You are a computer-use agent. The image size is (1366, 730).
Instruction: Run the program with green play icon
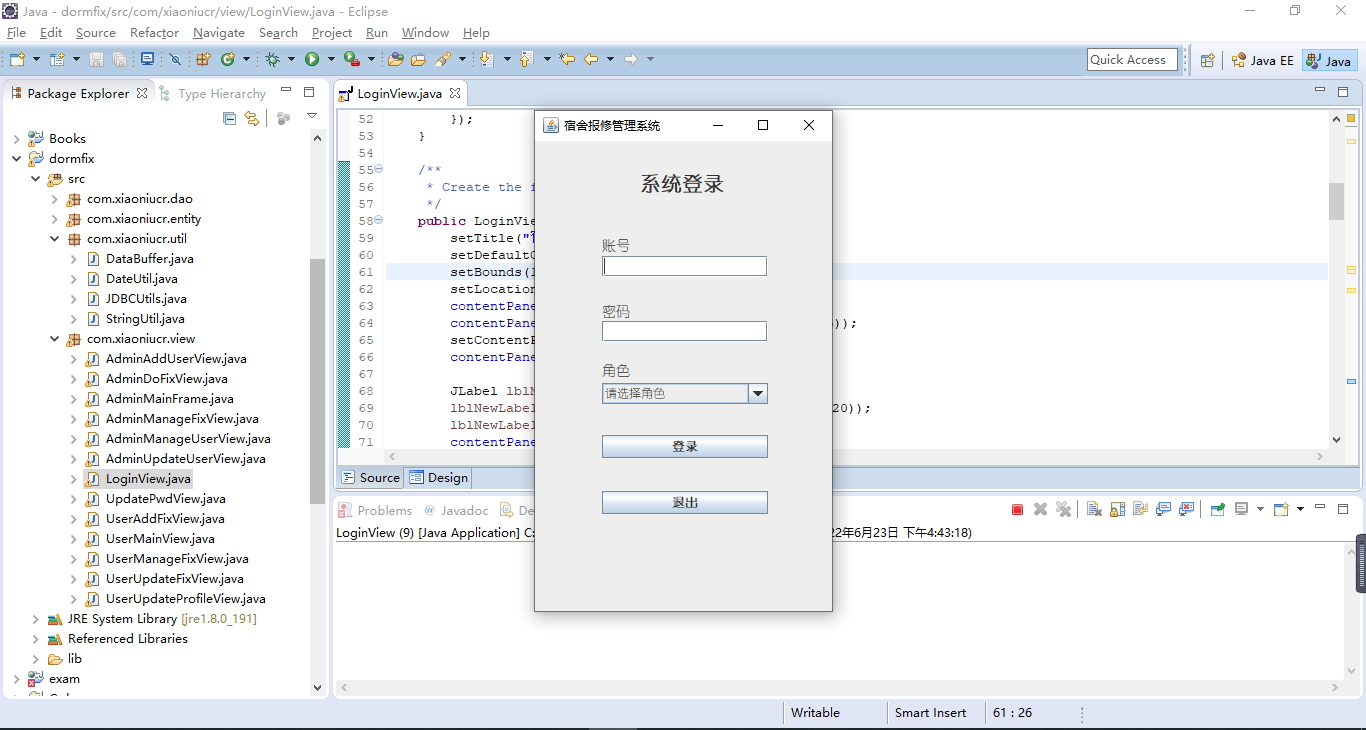click(312, 59)
